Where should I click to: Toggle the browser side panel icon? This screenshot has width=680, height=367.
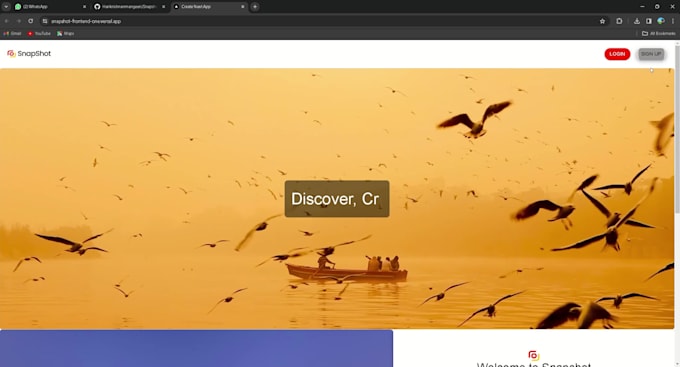[x=649, y=21]
